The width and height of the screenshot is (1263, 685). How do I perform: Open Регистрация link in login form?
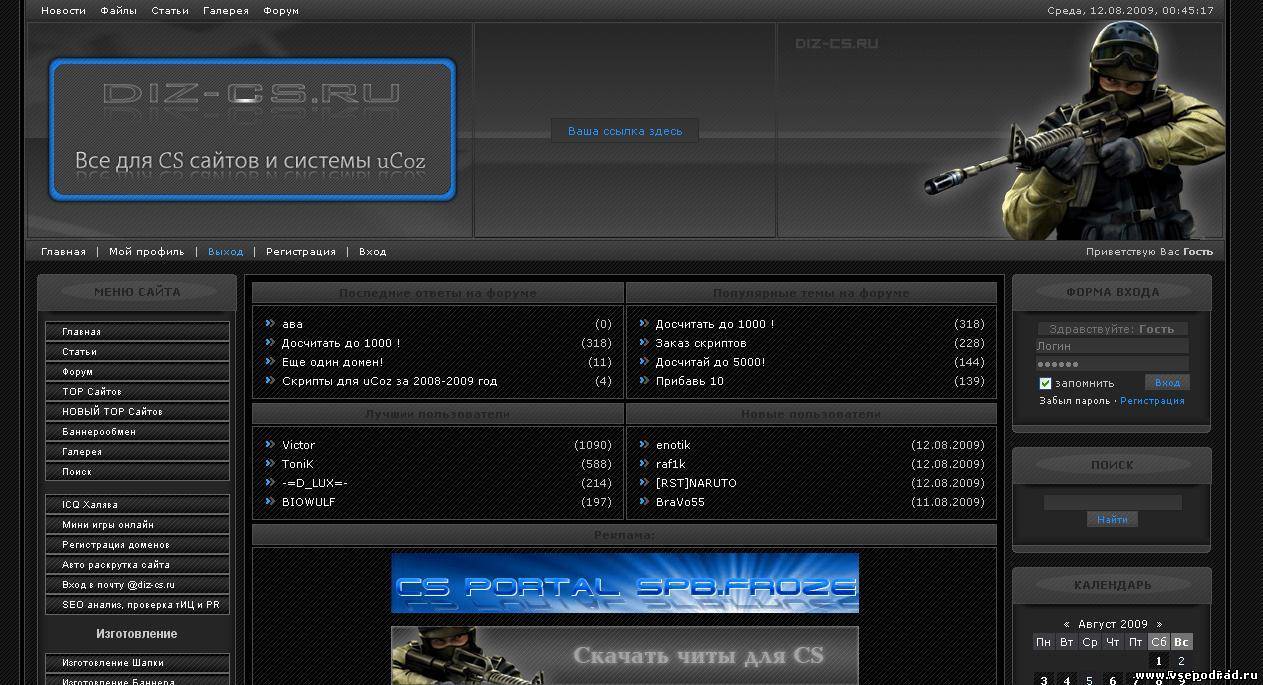pos(1152,401)
